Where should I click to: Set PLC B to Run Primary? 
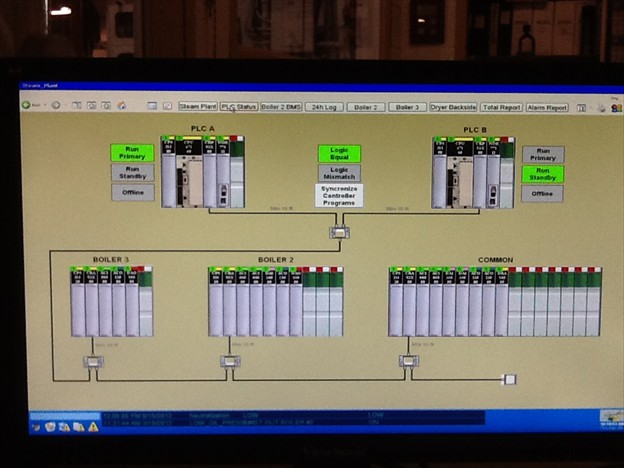pos(543,154)
